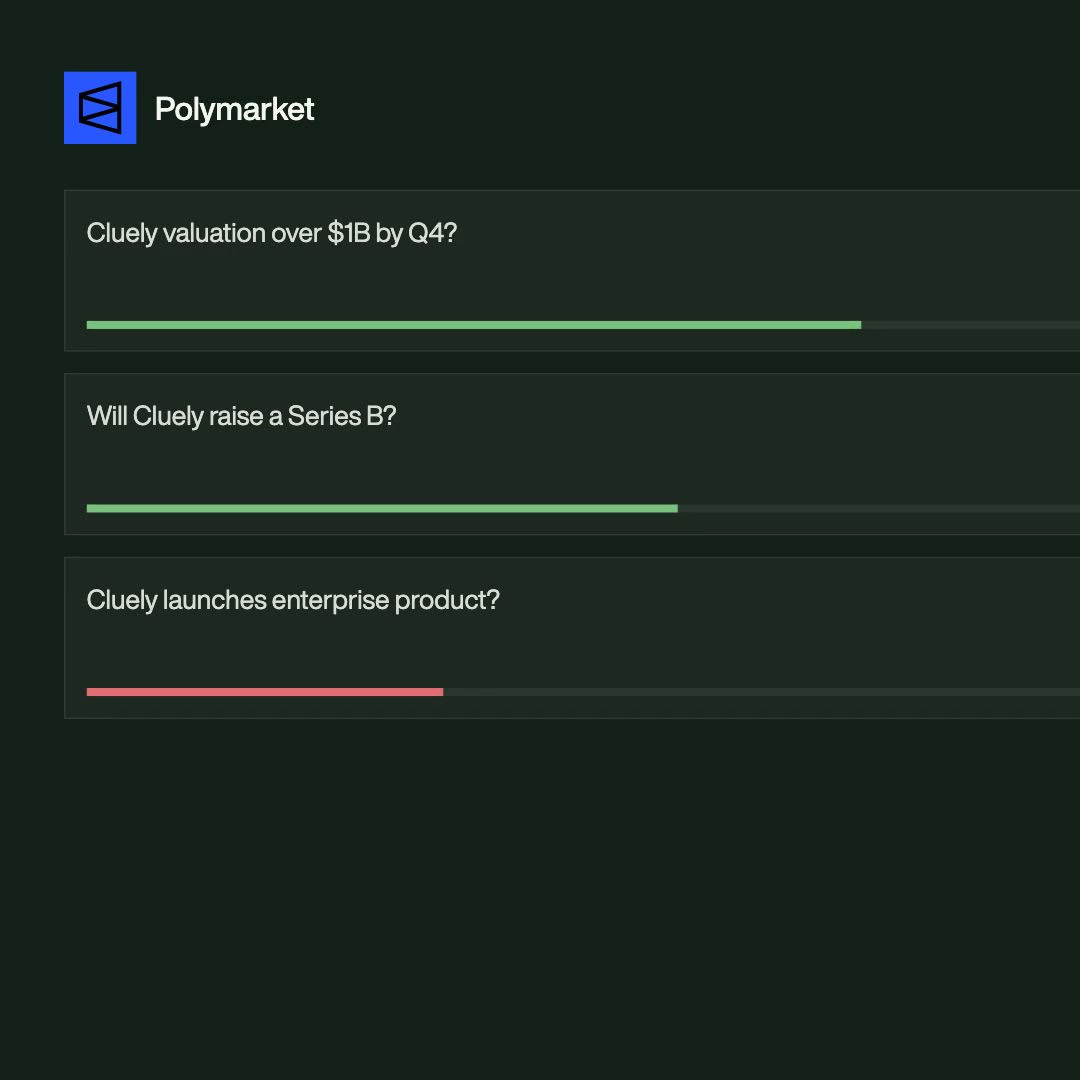Open the Will Cluely raise Series B question
The height and width of the screenshot is (1080, 1080).
click(x=241, y=416)
